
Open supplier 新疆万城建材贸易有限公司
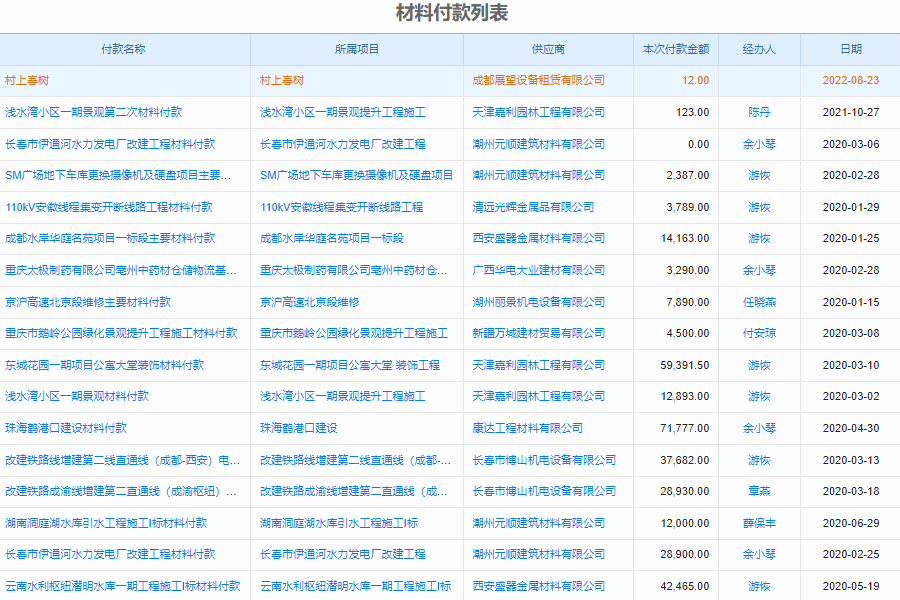click(x=538, y=333)
